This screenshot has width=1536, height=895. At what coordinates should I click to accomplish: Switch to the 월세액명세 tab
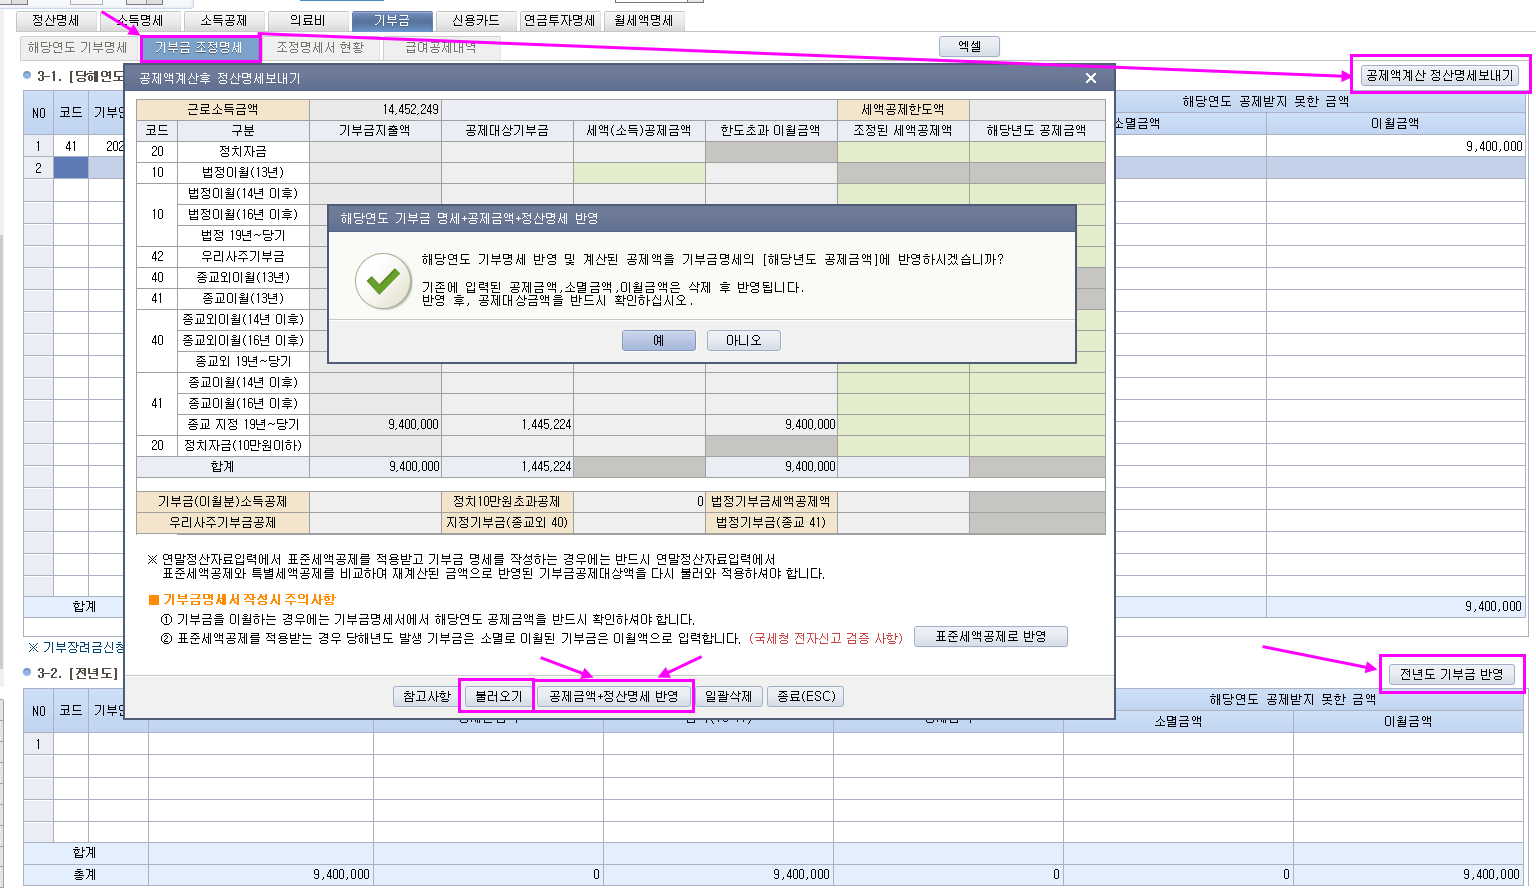(643, 20)
